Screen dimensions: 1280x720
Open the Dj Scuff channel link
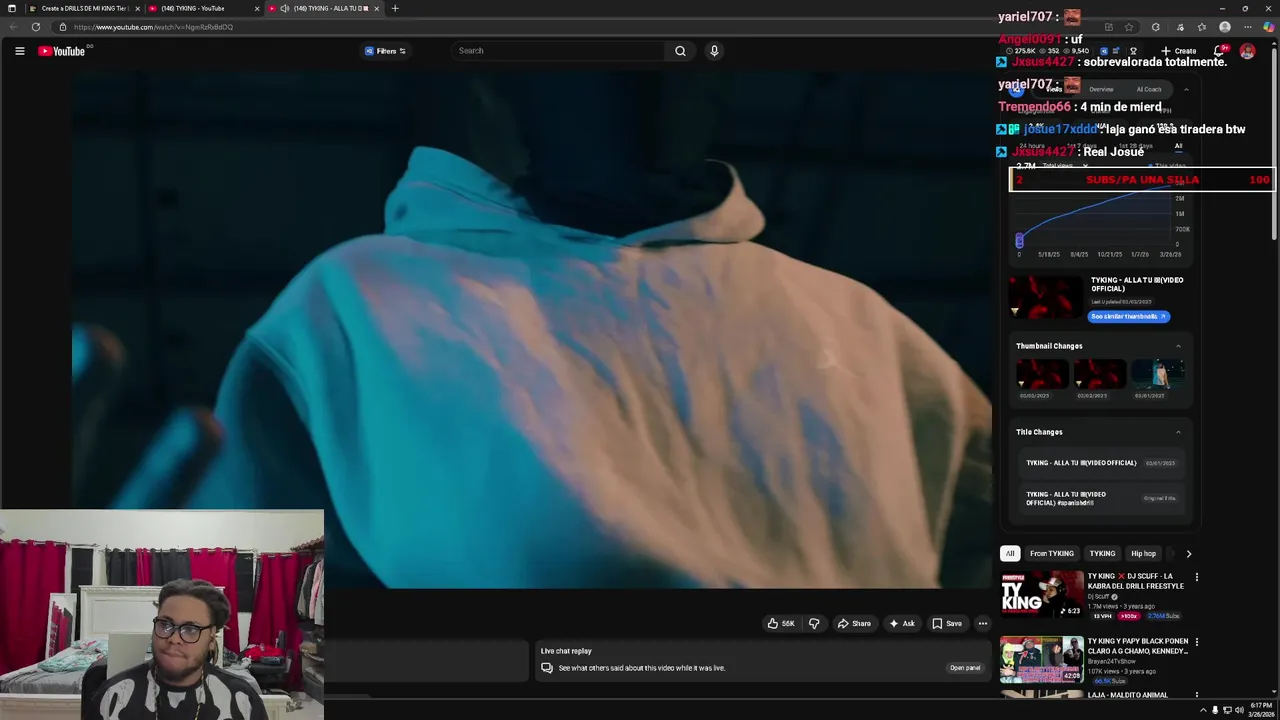tap(1101, 597)
